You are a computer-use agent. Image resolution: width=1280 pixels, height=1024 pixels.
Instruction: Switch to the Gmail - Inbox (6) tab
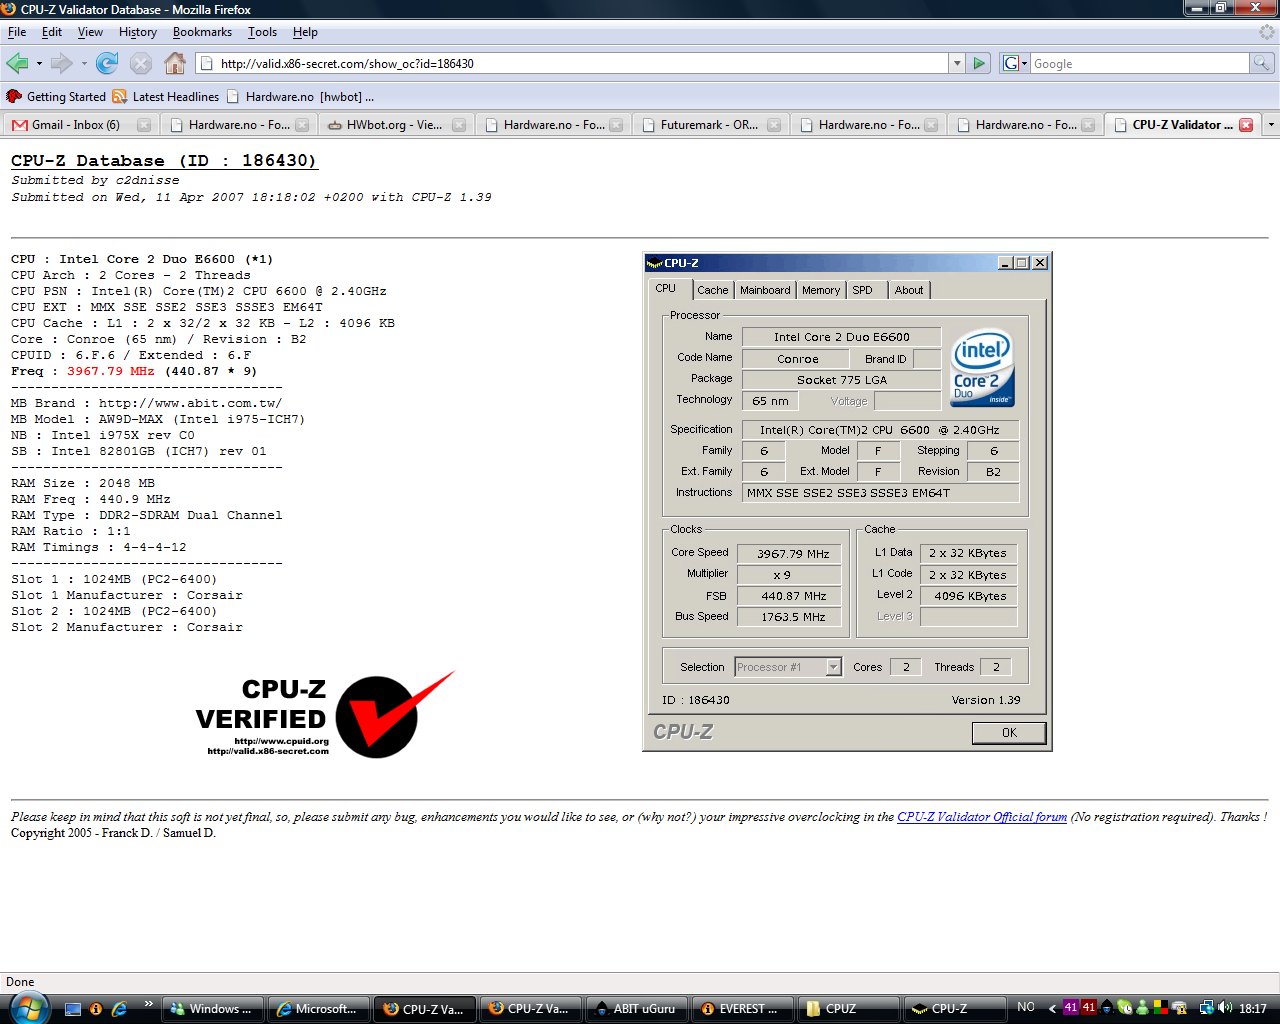coord(79,125)
